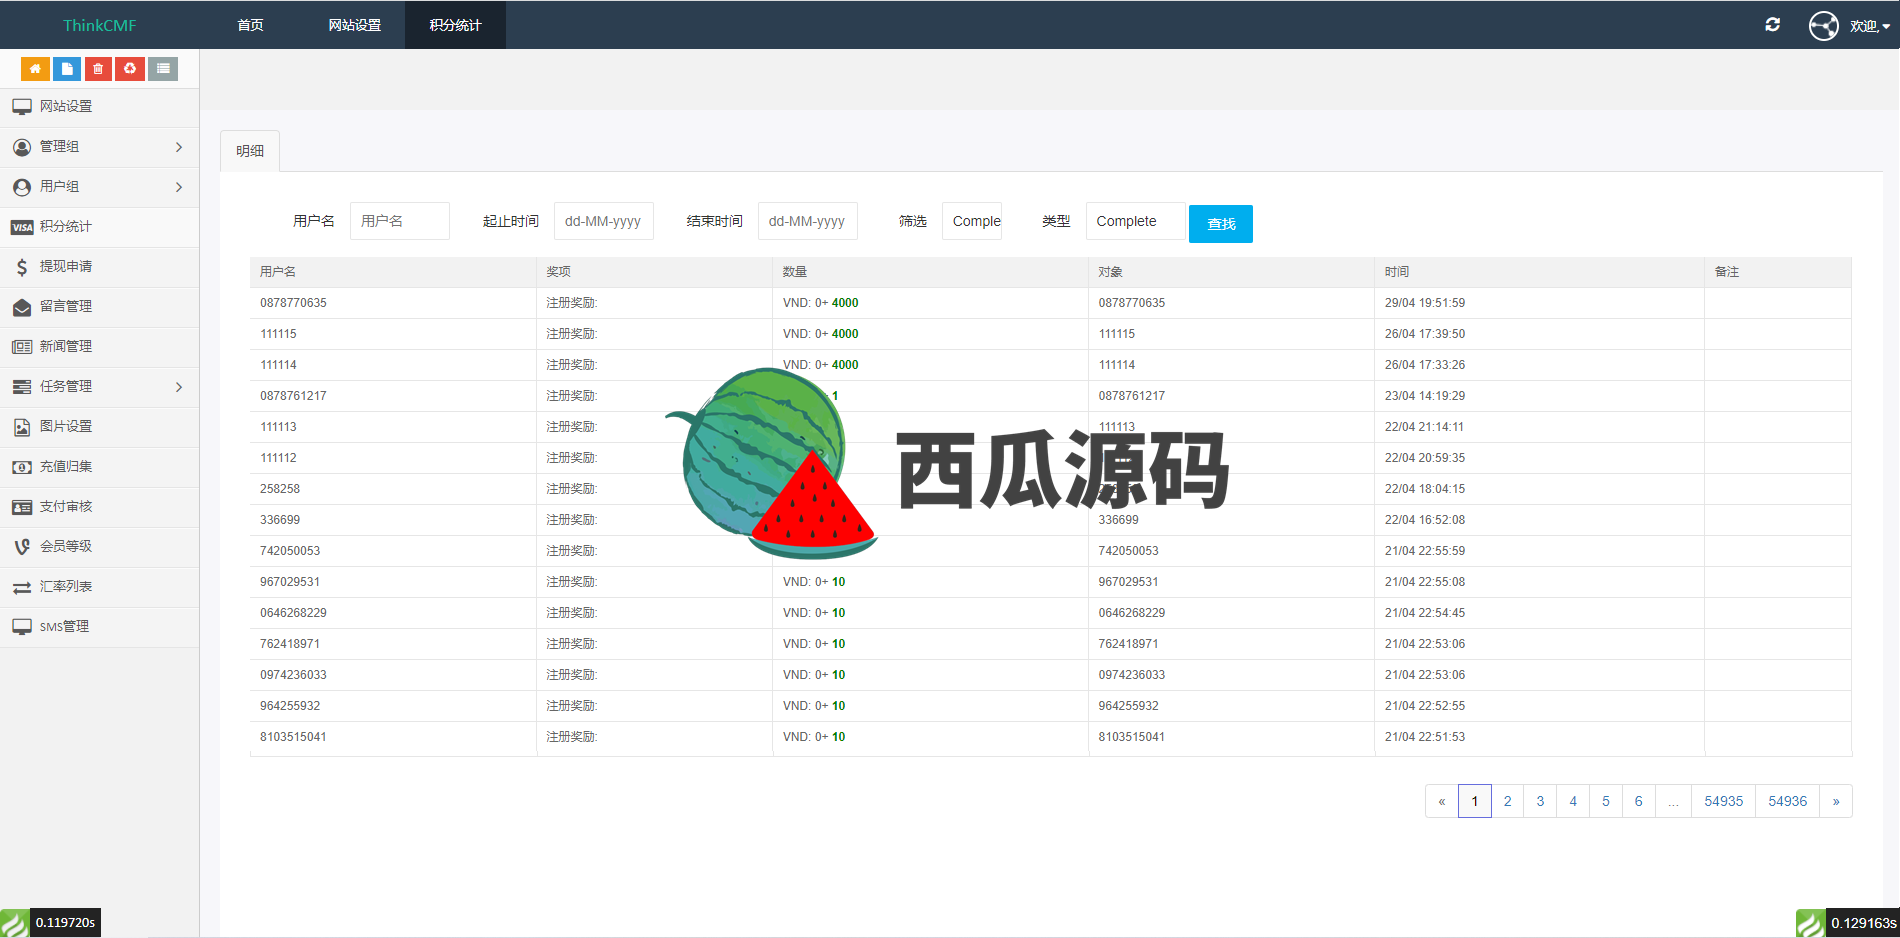The width and height of the screenshot is (1900, 938).
Task: Click the green leaf icon bottom-left
Action: (x=15, y=923)
